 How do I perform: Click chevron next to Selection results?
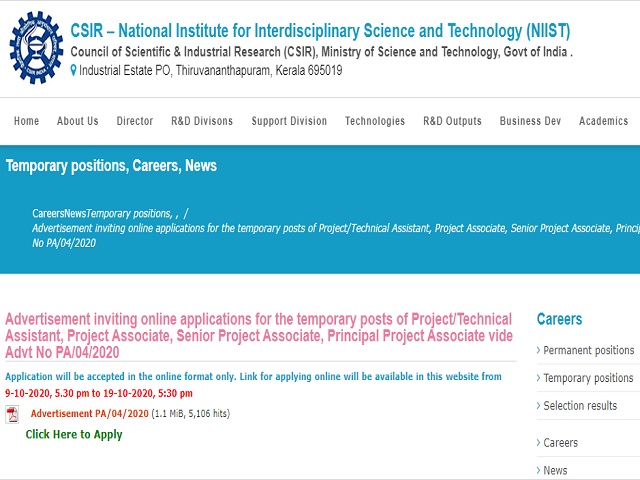[538, 406]
